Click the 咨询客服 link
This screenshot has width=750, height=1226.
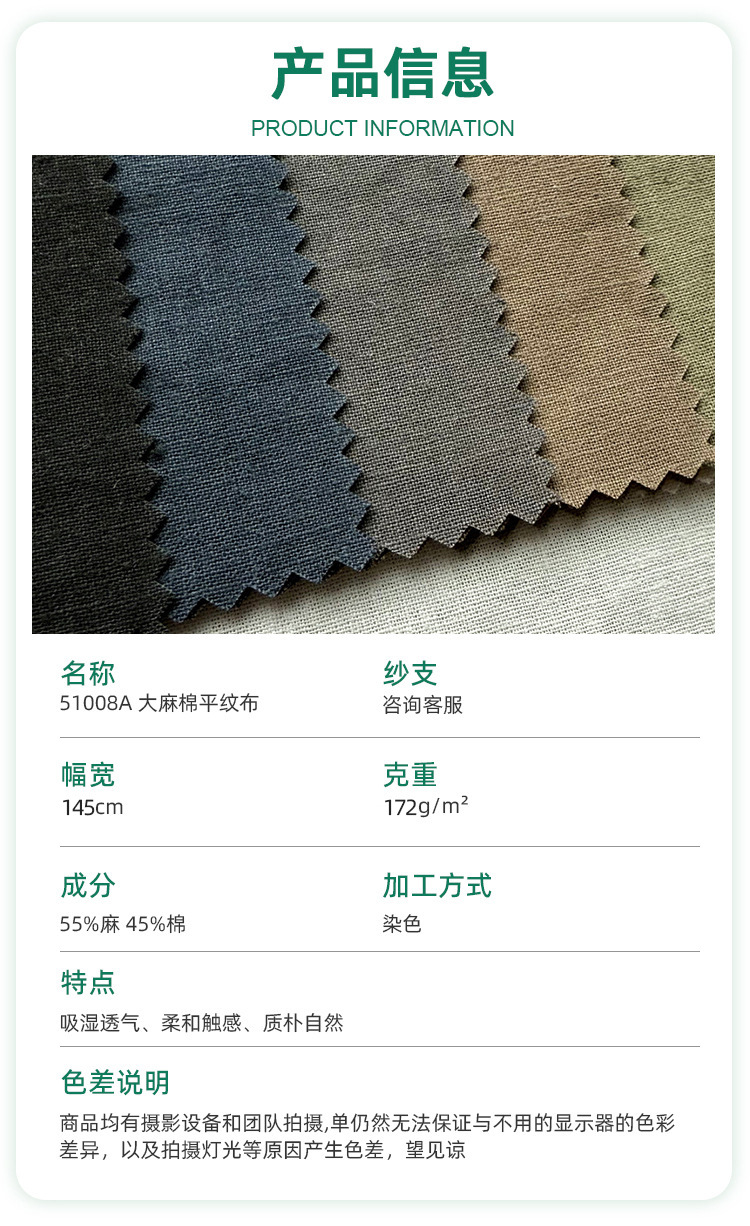(422, 704)
